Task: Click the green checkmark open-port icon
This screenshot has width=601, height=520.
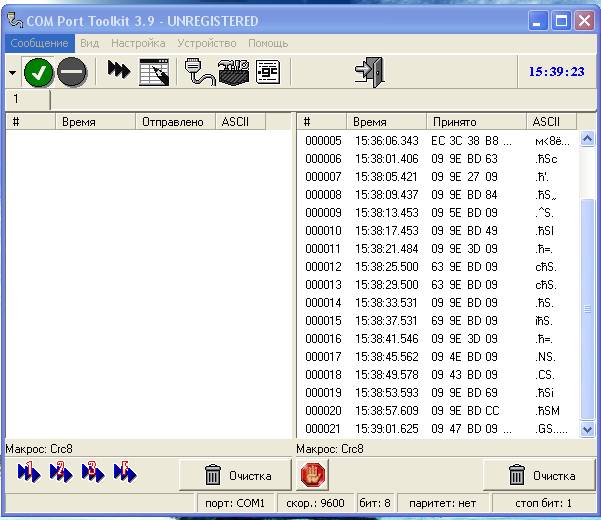Action: (x=38, y=72)
